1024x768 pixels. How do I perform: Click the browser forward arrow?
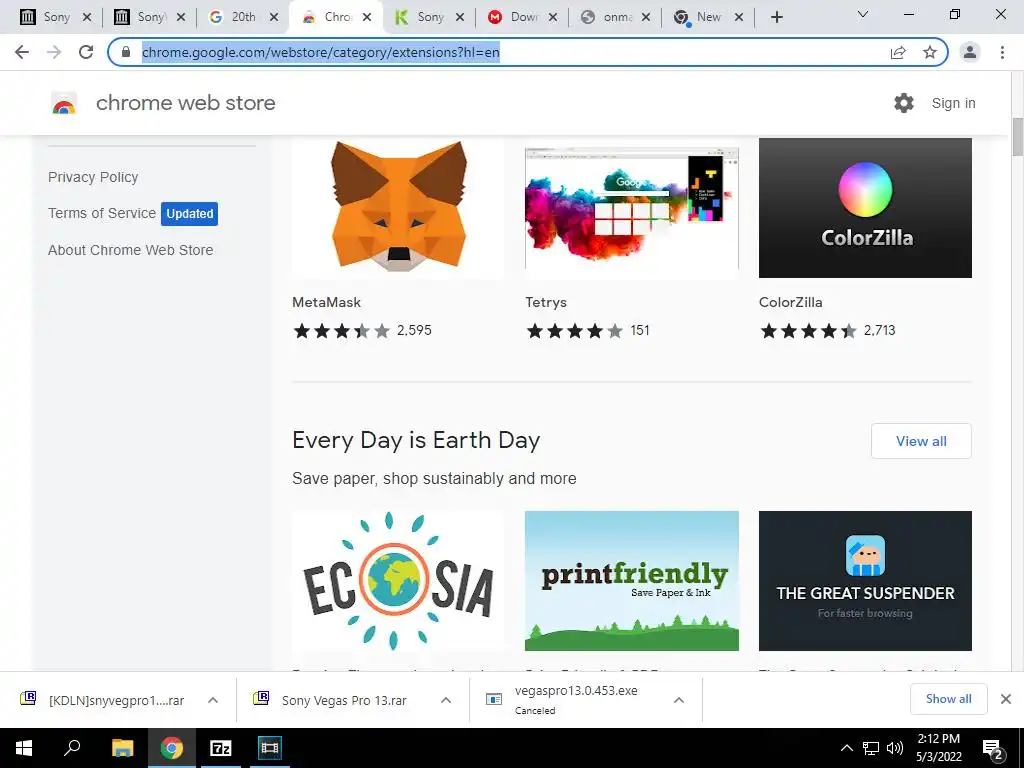tap(54, 52)
